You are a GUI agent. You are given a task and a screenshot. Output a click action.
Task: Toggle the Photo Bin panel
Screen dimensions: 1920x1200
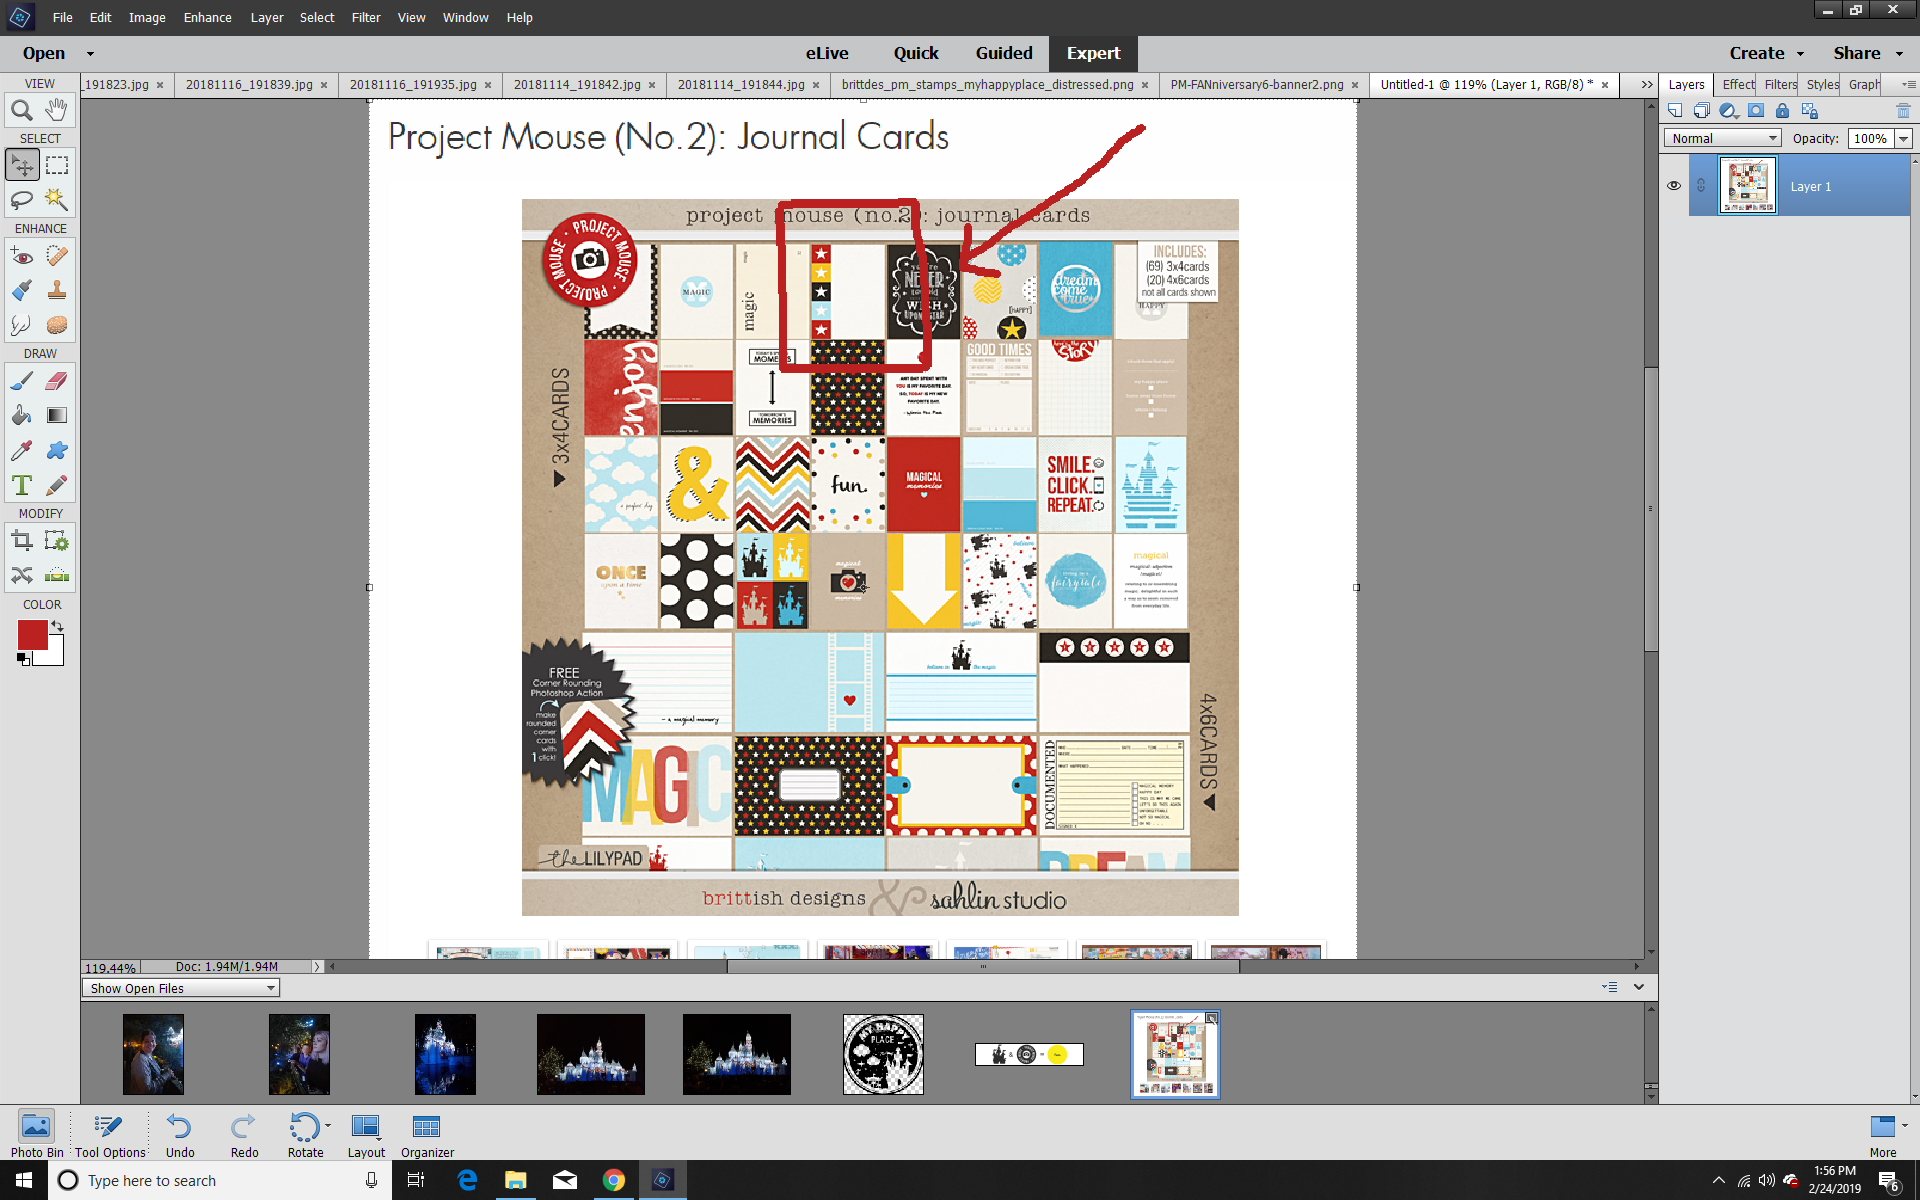click(x=36, y=1134)
